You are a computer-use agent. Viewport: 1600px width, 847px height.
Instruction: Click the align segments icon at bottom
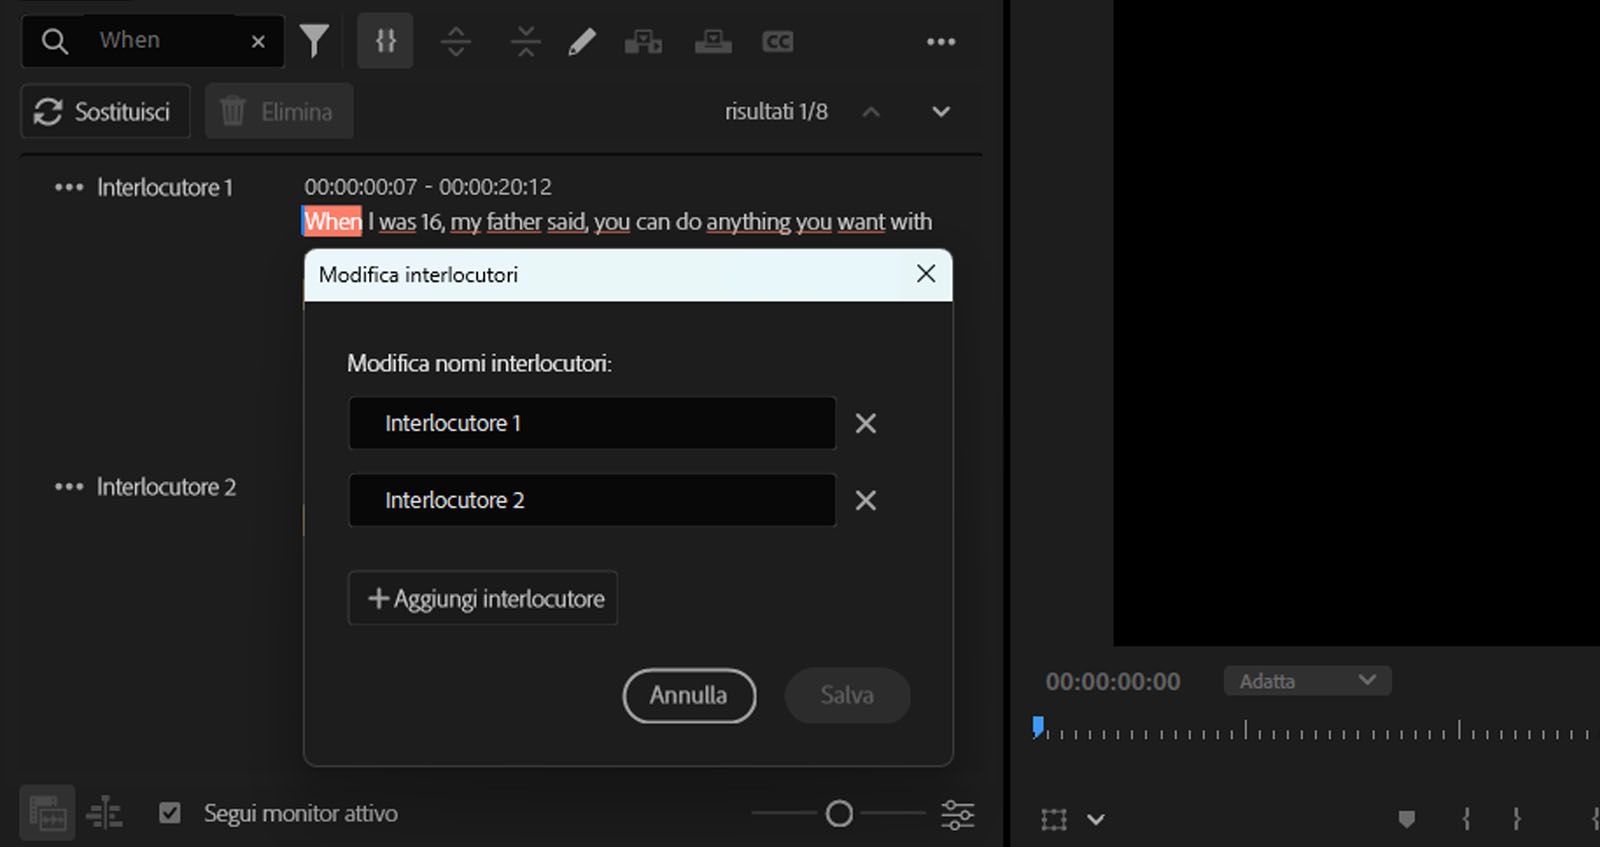pos(104,813)
